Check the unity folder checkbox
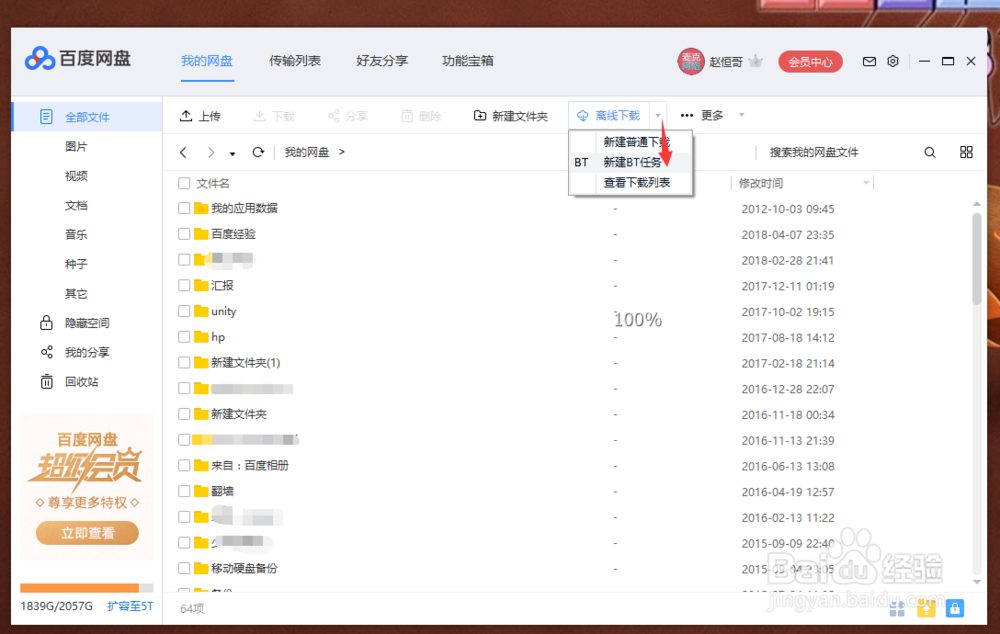Screen dimensions: 1000x634 click(184, 311)
